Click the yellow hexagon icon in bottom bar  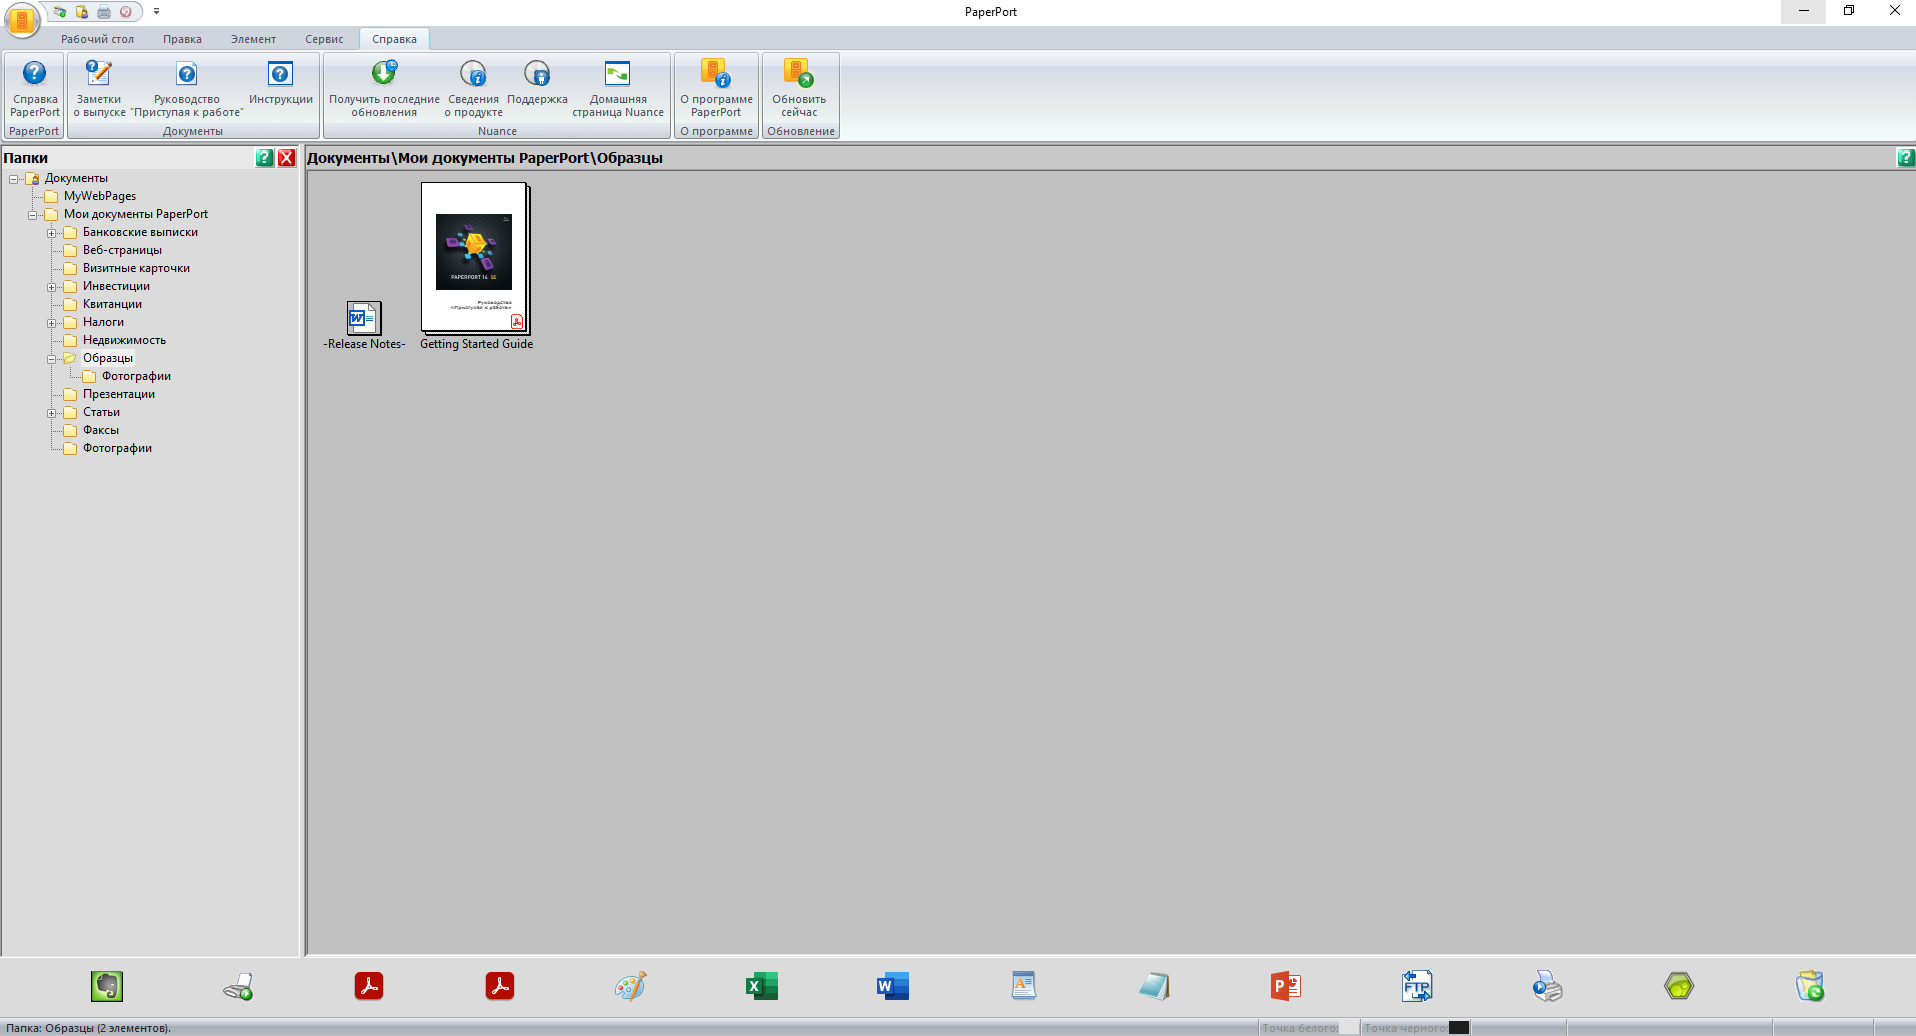pos(1679,987)
